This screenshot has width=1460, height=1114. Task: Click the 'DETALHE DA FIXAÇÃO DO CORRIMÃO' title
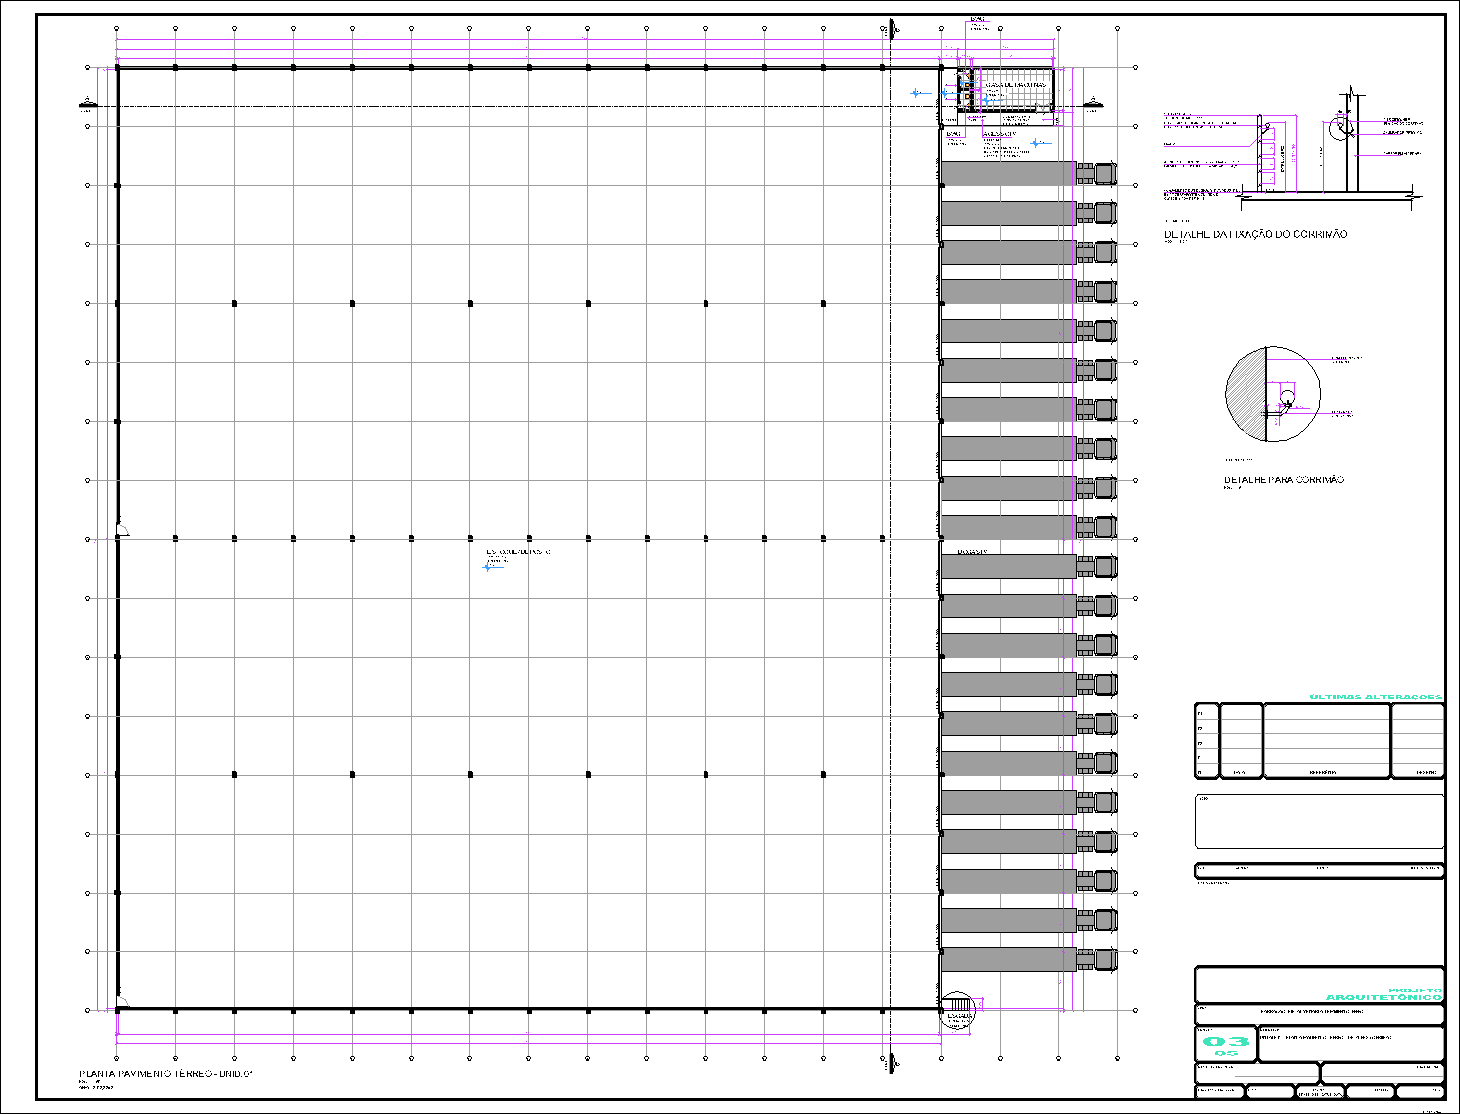tap(1255, 234)
